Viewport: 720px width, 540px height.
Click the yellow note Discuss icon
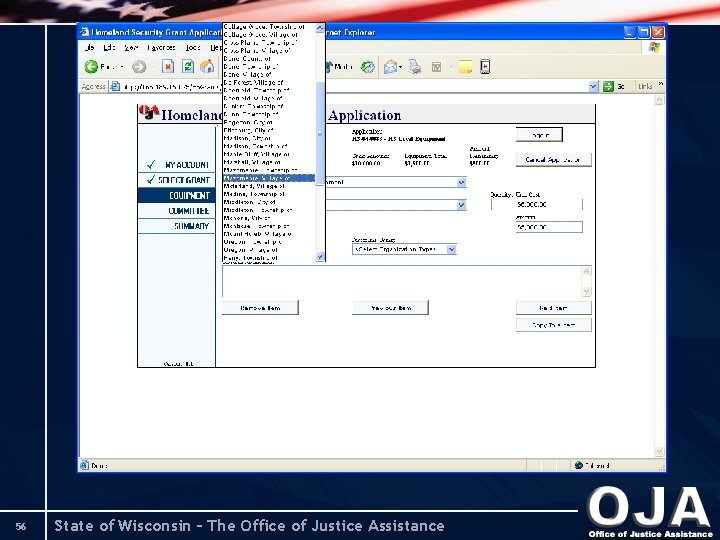click(x=465, y=67)
